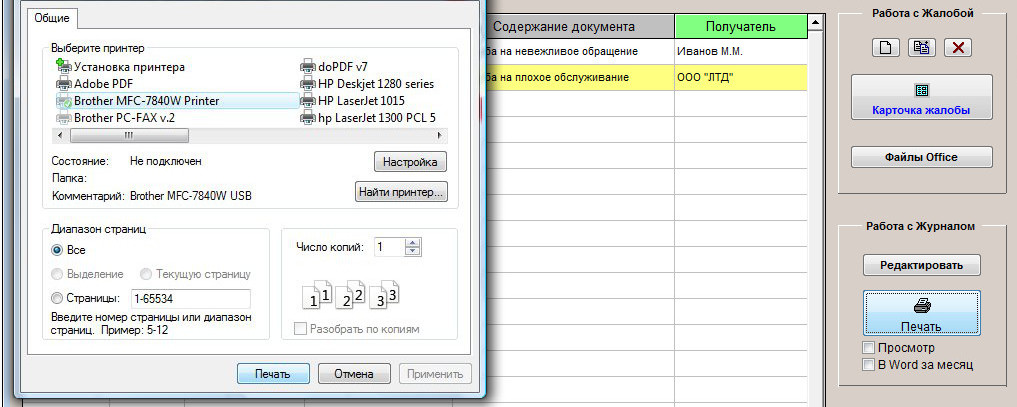Click the green Получатель column header

click(740, 27)
